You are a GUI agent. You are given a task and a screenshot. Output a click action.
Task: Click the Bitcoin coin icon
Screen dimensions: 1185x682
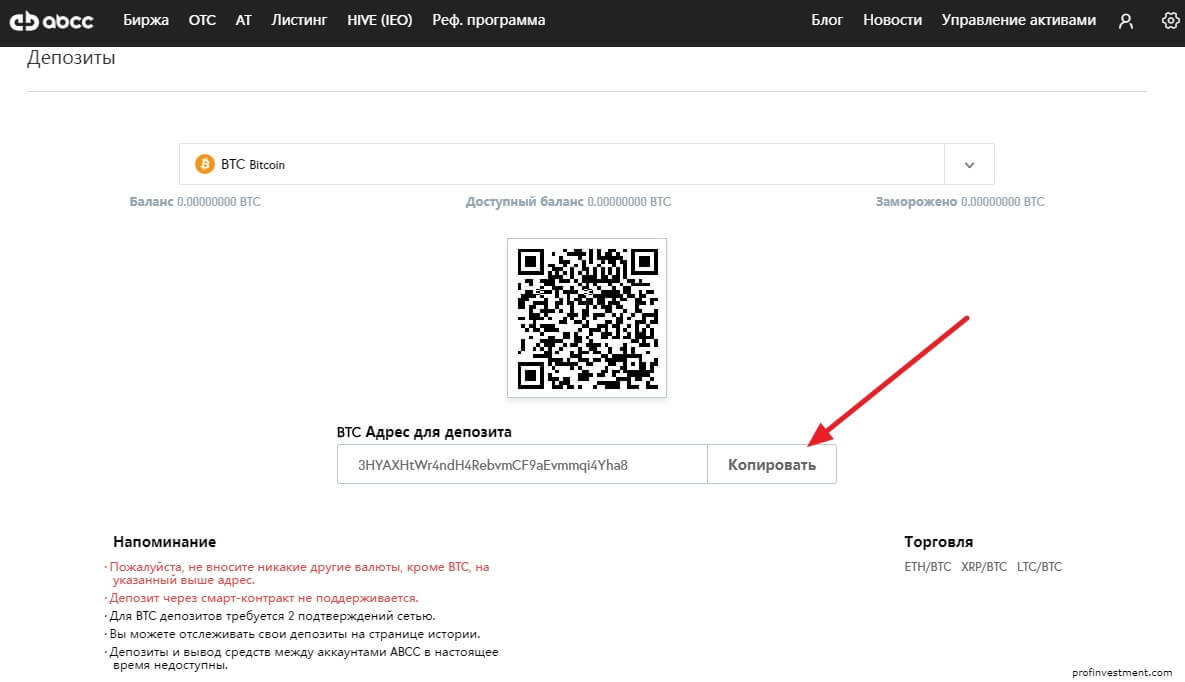tap(204, 164)
